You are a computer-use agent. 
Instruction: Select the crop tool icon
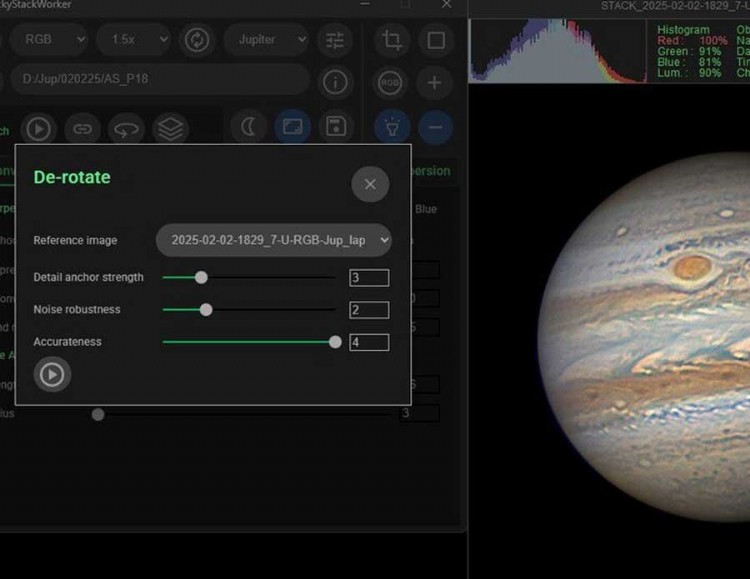pyautogui.click(x=392, y=41)
